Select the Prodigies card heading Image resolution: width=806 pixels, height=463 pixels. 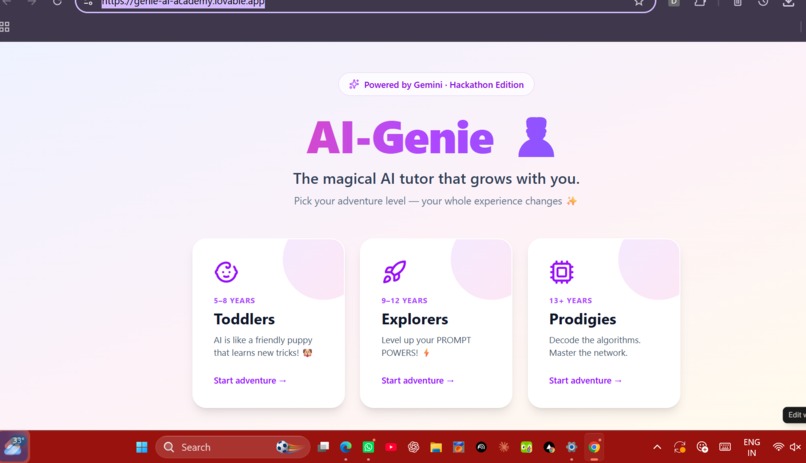pos(582,319)
